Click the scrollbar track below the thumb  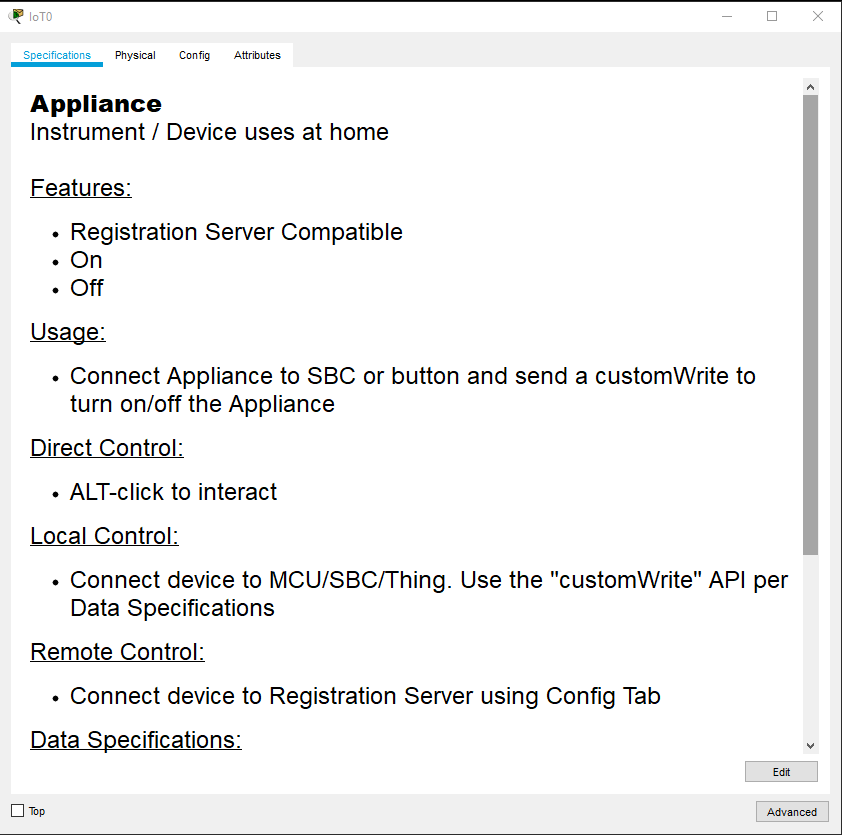[810, 650]
